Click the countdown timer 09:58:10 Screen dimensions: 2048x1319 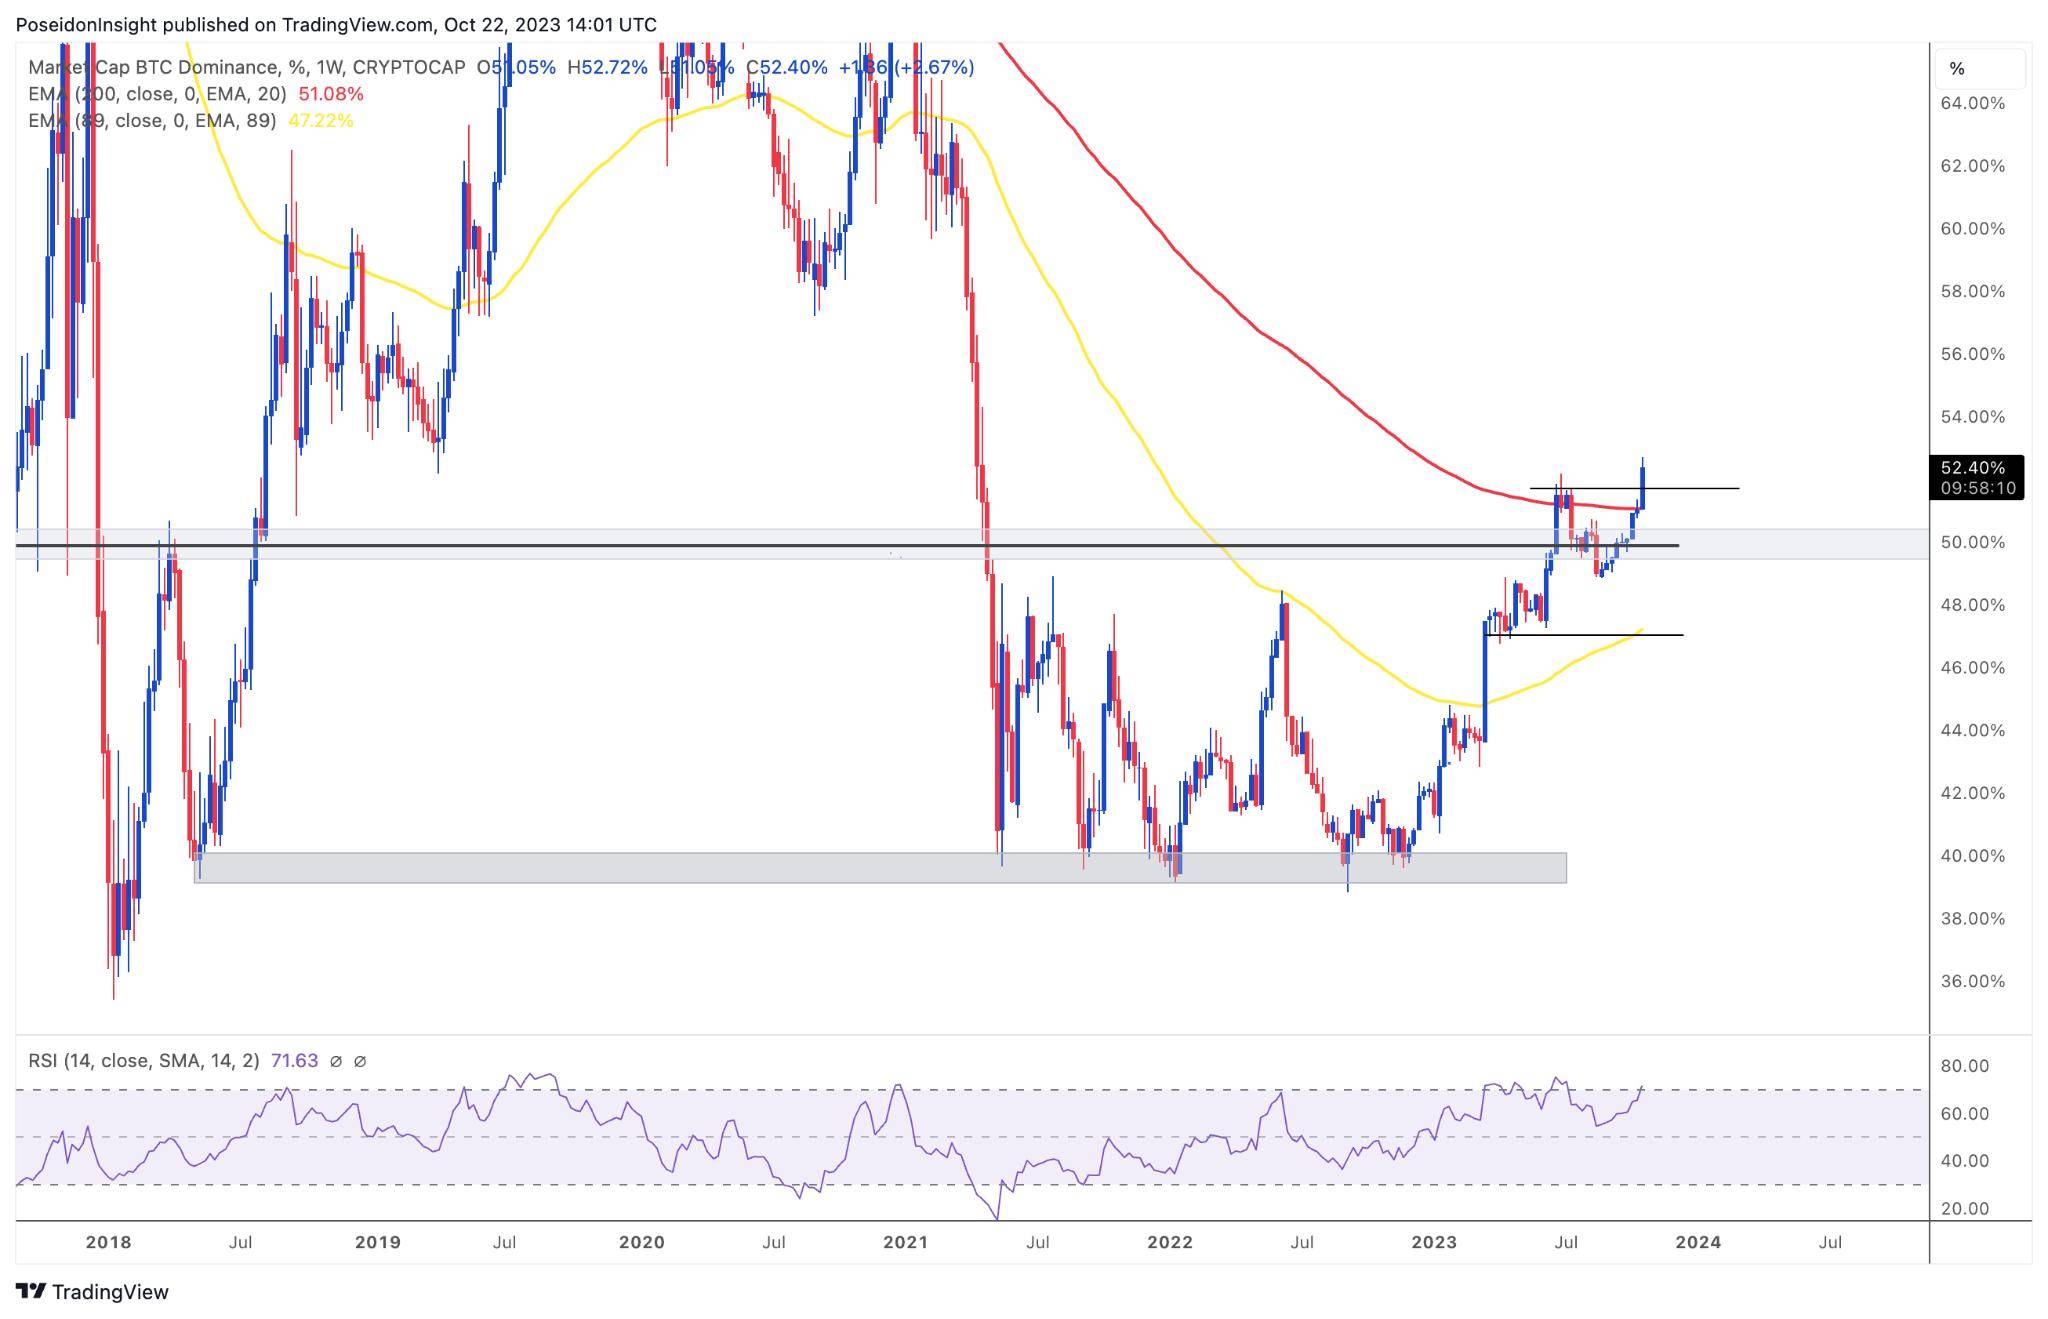1977,488
